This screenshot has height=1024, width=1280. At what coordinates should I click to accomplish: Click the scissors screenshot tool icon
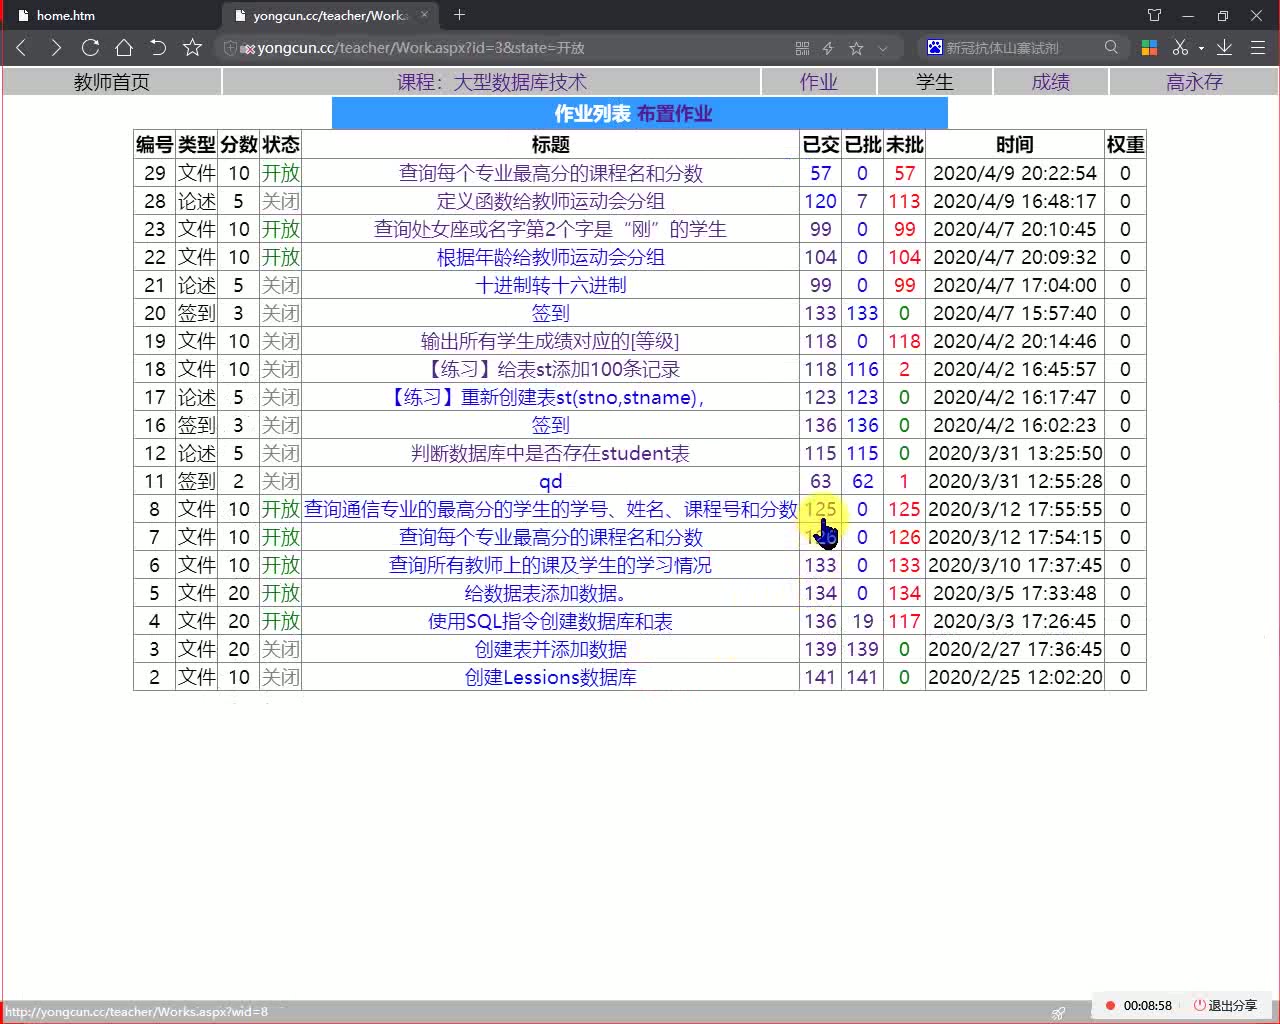[1180, 47]
